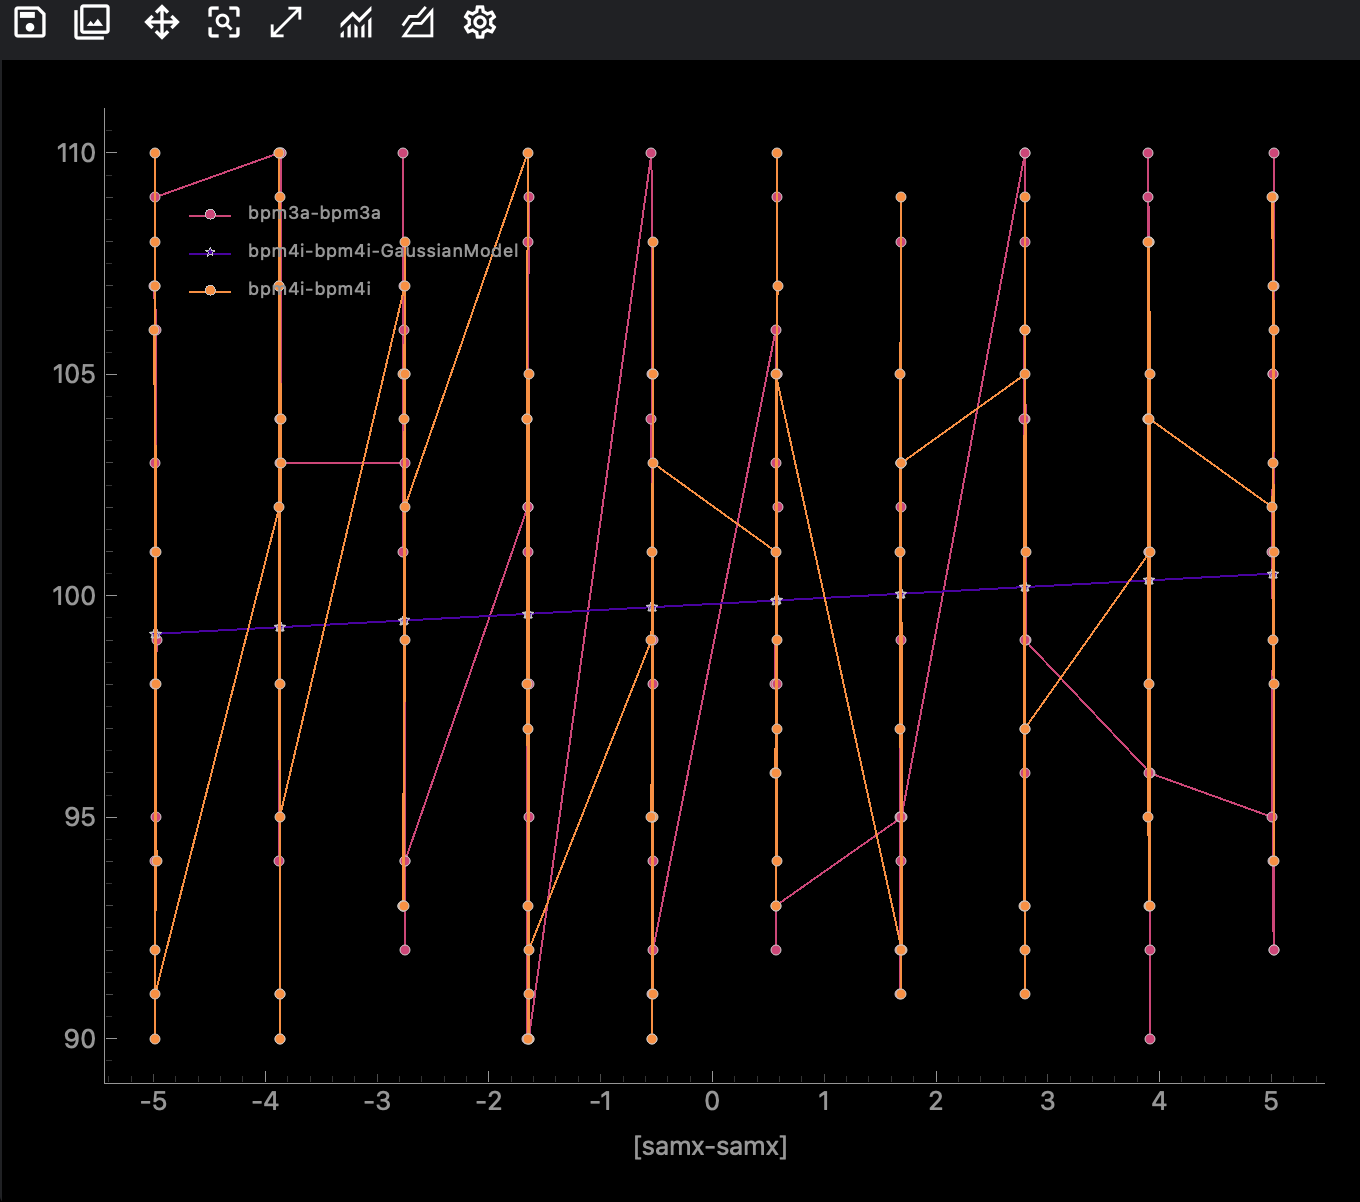Click orange bpm4i legend marker sample
This screenshot has height=1202, width=1360.
(x=210, y=290)
